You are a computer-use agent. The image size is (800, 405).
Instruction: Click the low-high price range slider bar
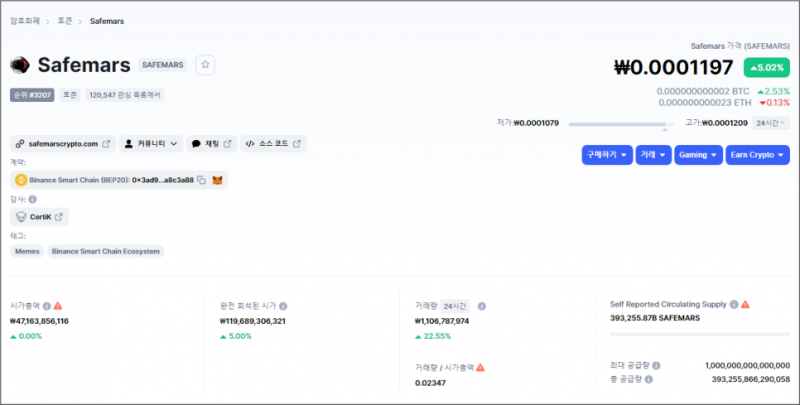point(618,124)
